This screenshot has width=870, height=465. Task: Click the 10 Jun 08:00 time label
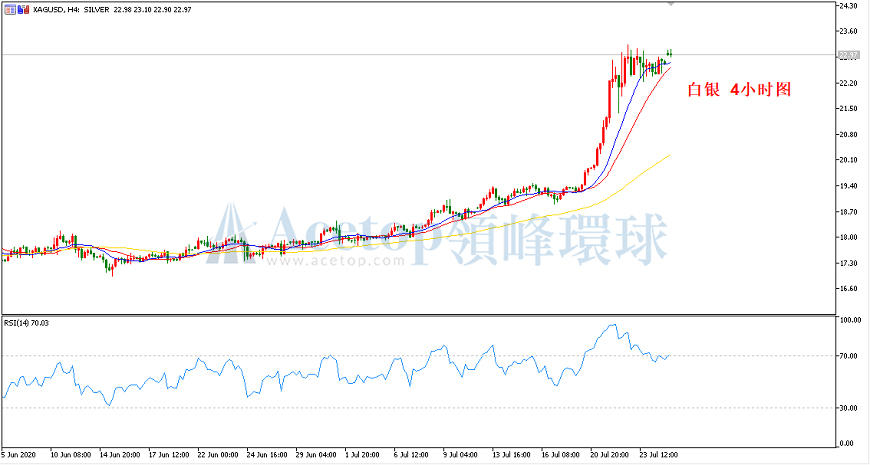[x=71, y=455]
